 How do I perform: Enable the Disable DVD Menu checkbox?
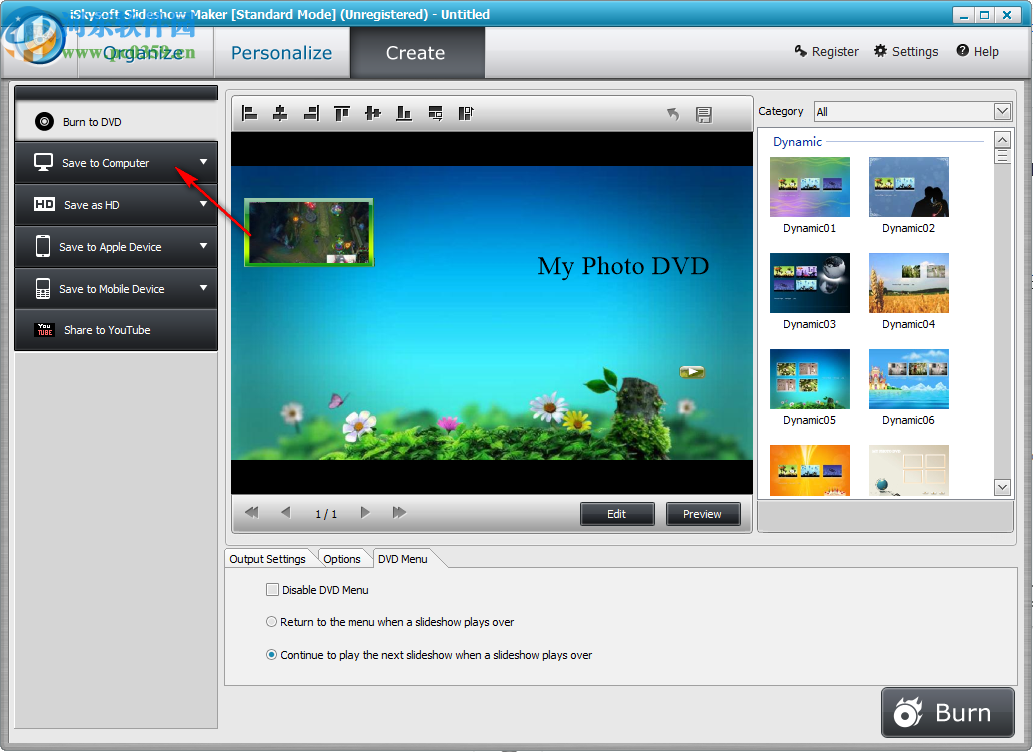[272, 589]
